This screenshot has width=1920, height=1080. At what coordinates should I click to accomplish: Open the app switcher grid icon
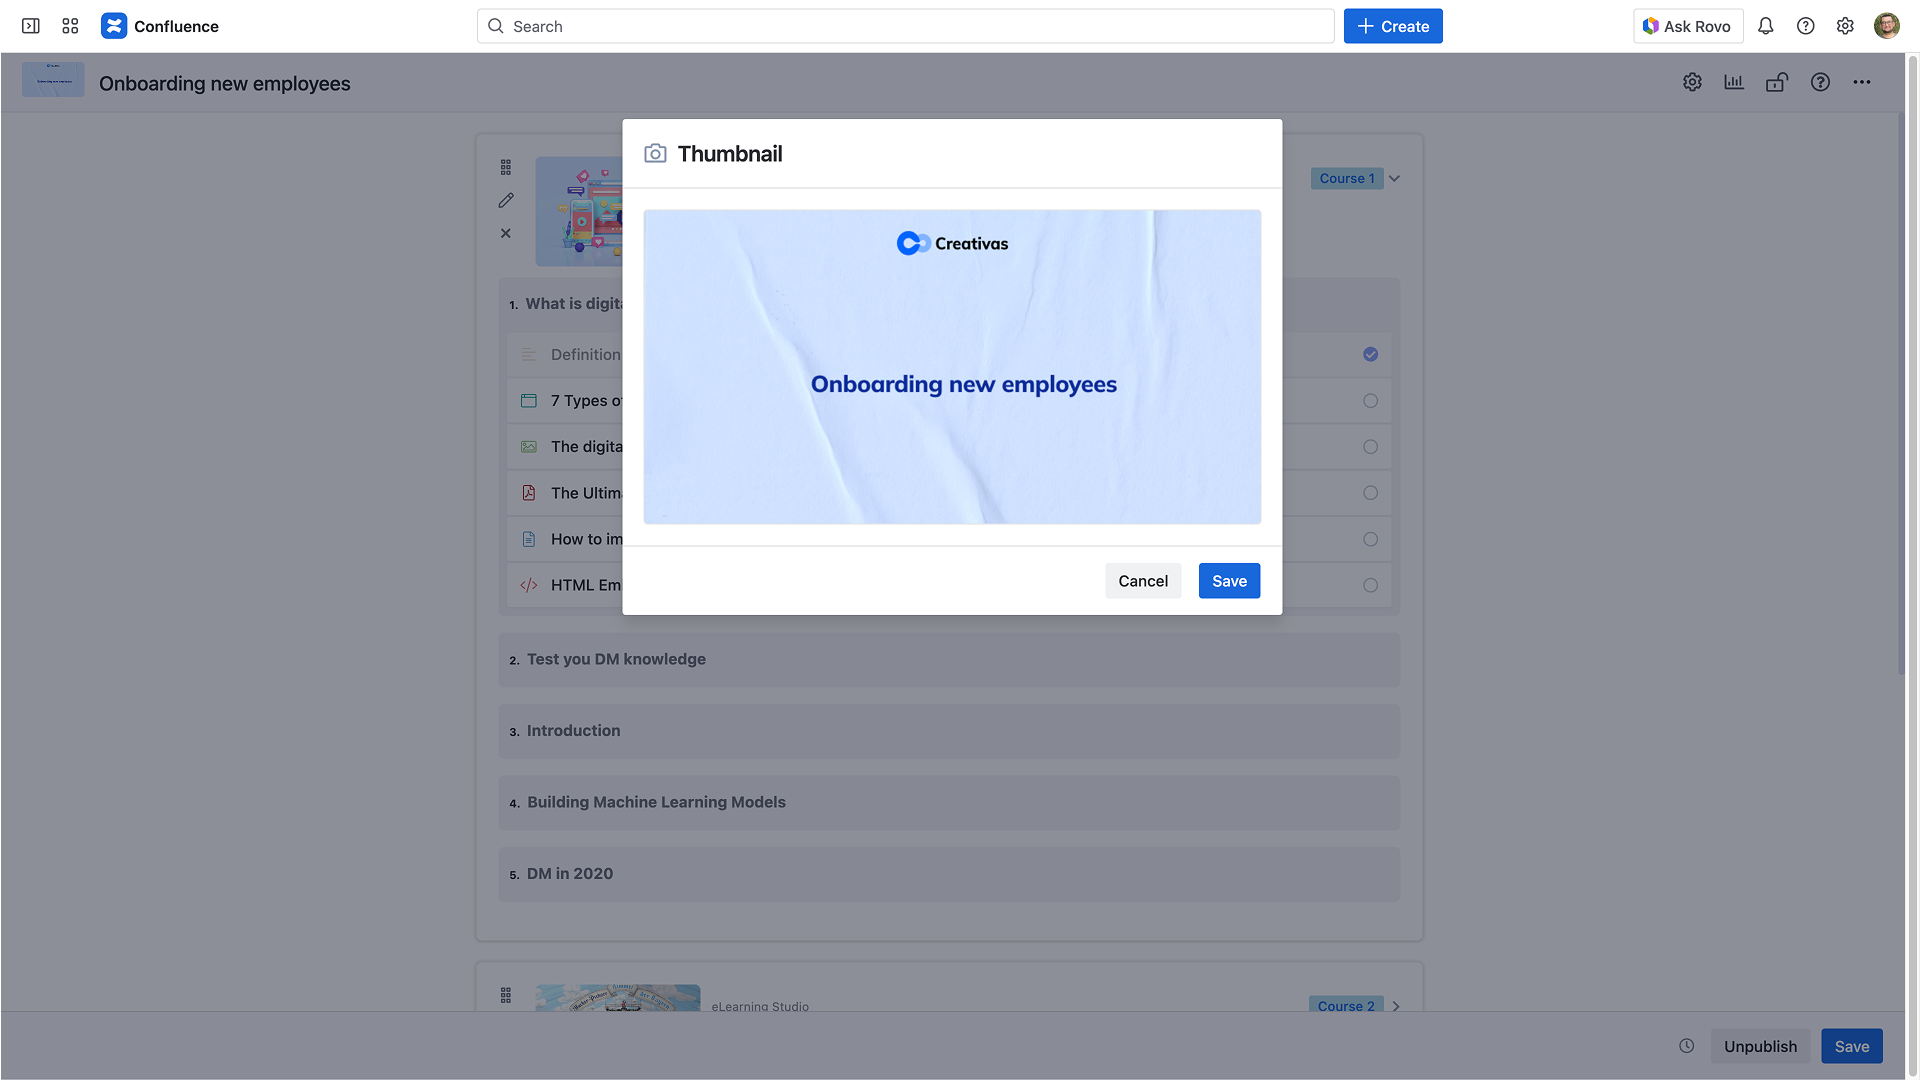pyautogui.click(x=70, y=26)
